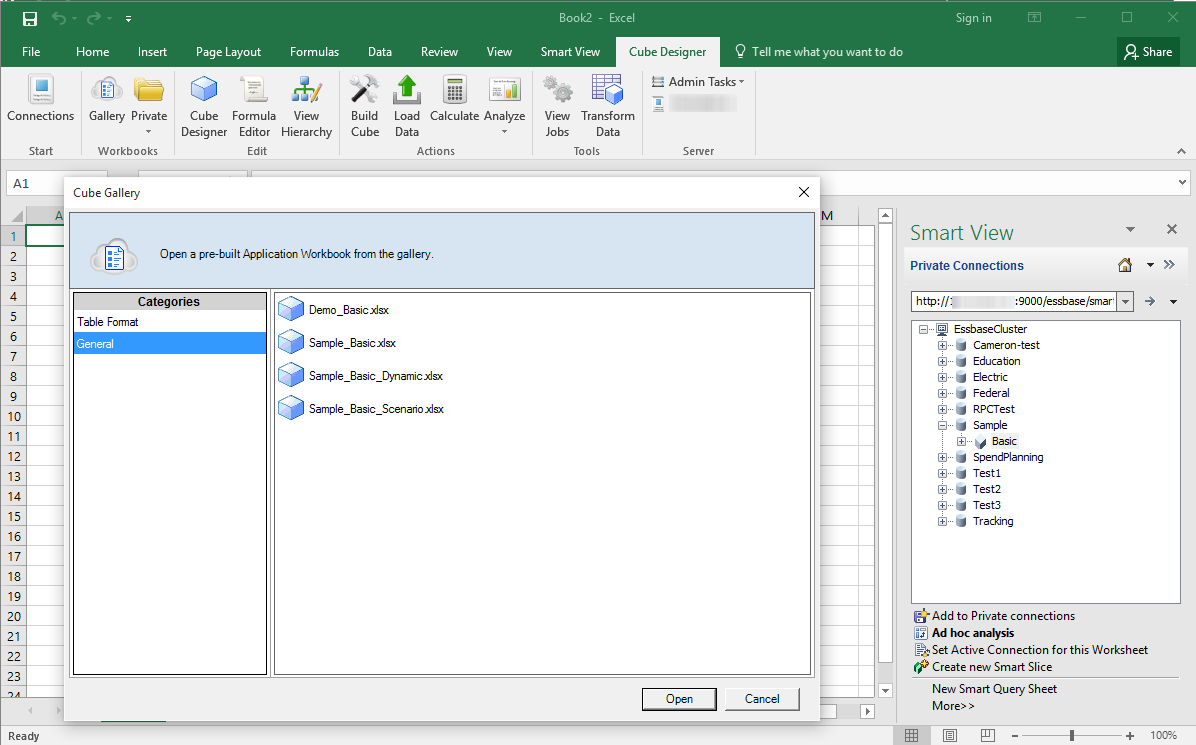Start Ad hoc analysis

coord(973,633)
